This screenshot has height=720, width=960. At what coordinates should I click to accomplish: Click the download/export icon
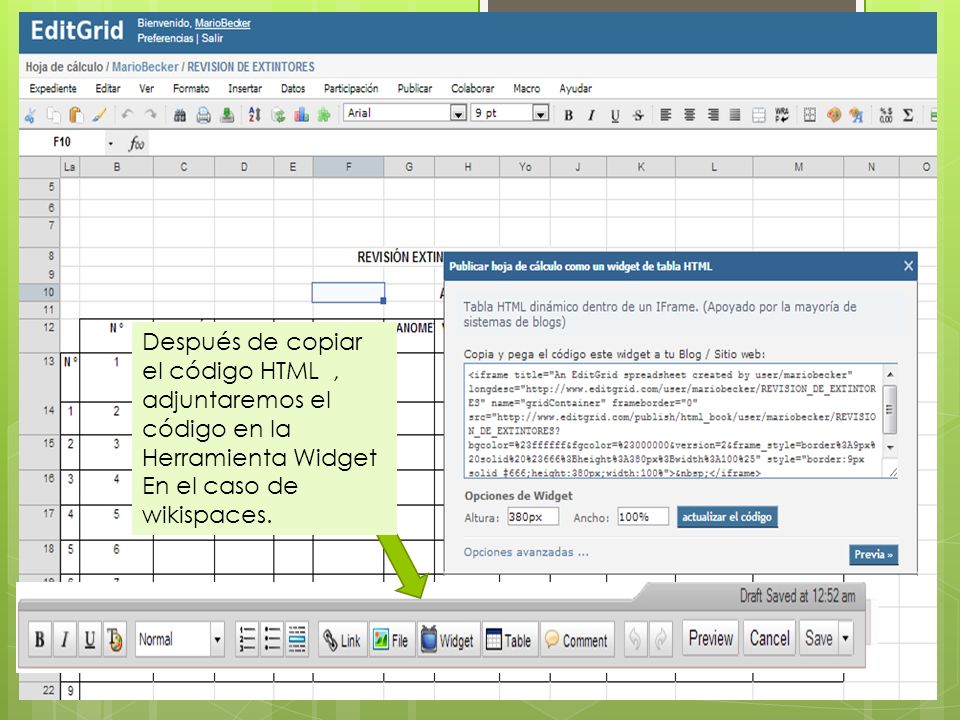pyautogui.click(x=227, y=114)
